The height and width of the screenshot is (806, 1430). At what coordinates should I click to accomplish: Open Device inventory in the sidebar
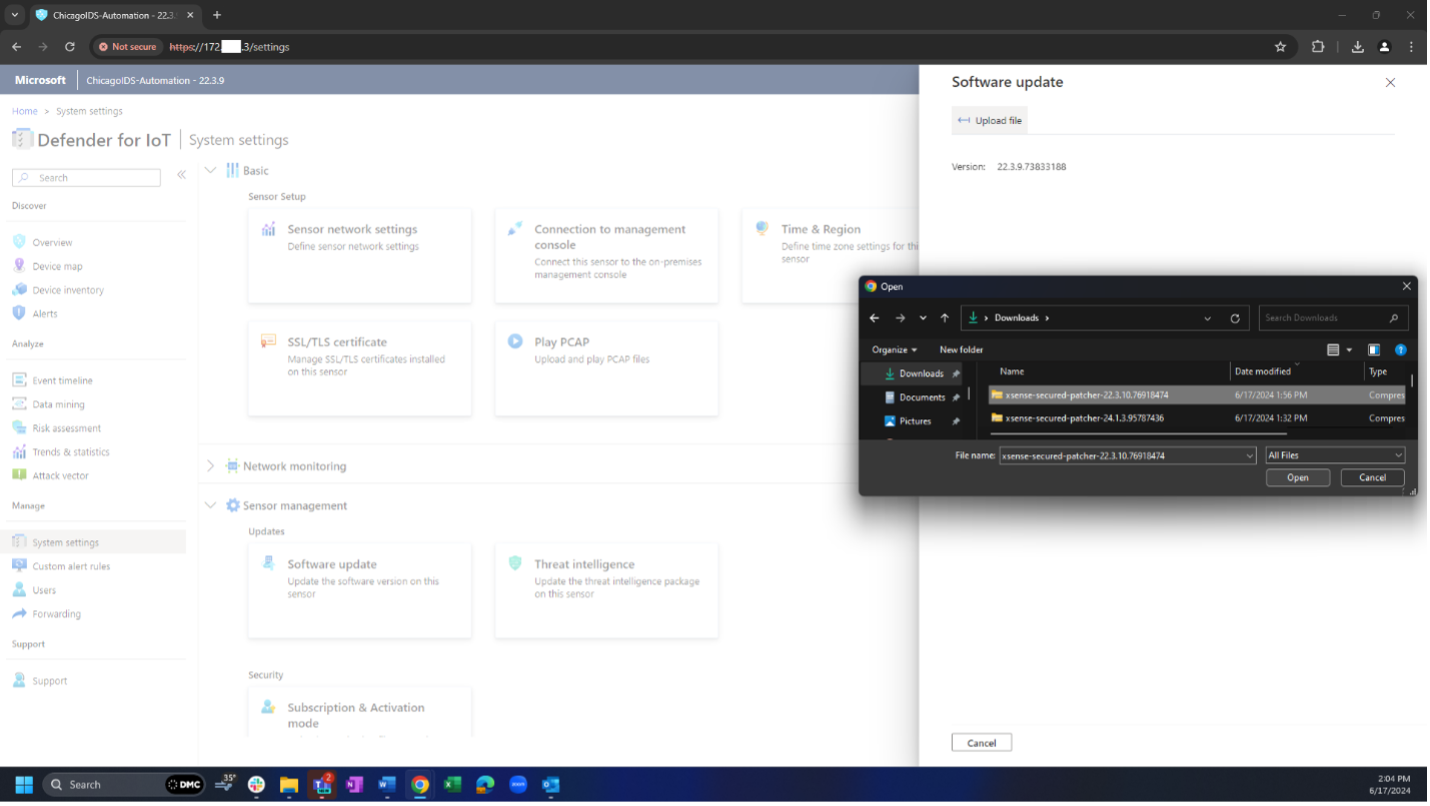(x=68, y=291)
